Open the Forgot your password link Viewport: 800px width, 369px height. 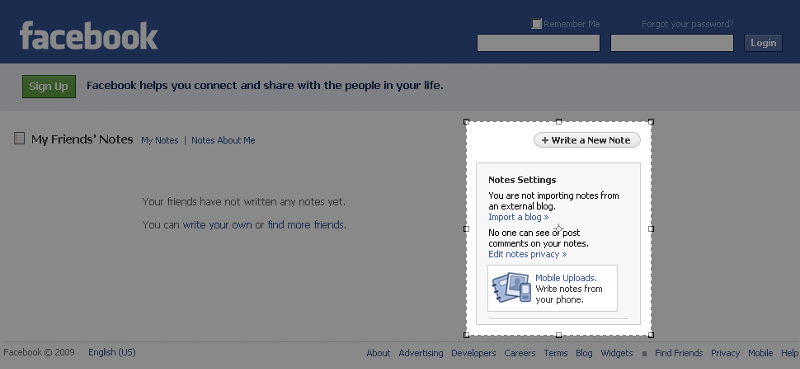coord(687,24)
